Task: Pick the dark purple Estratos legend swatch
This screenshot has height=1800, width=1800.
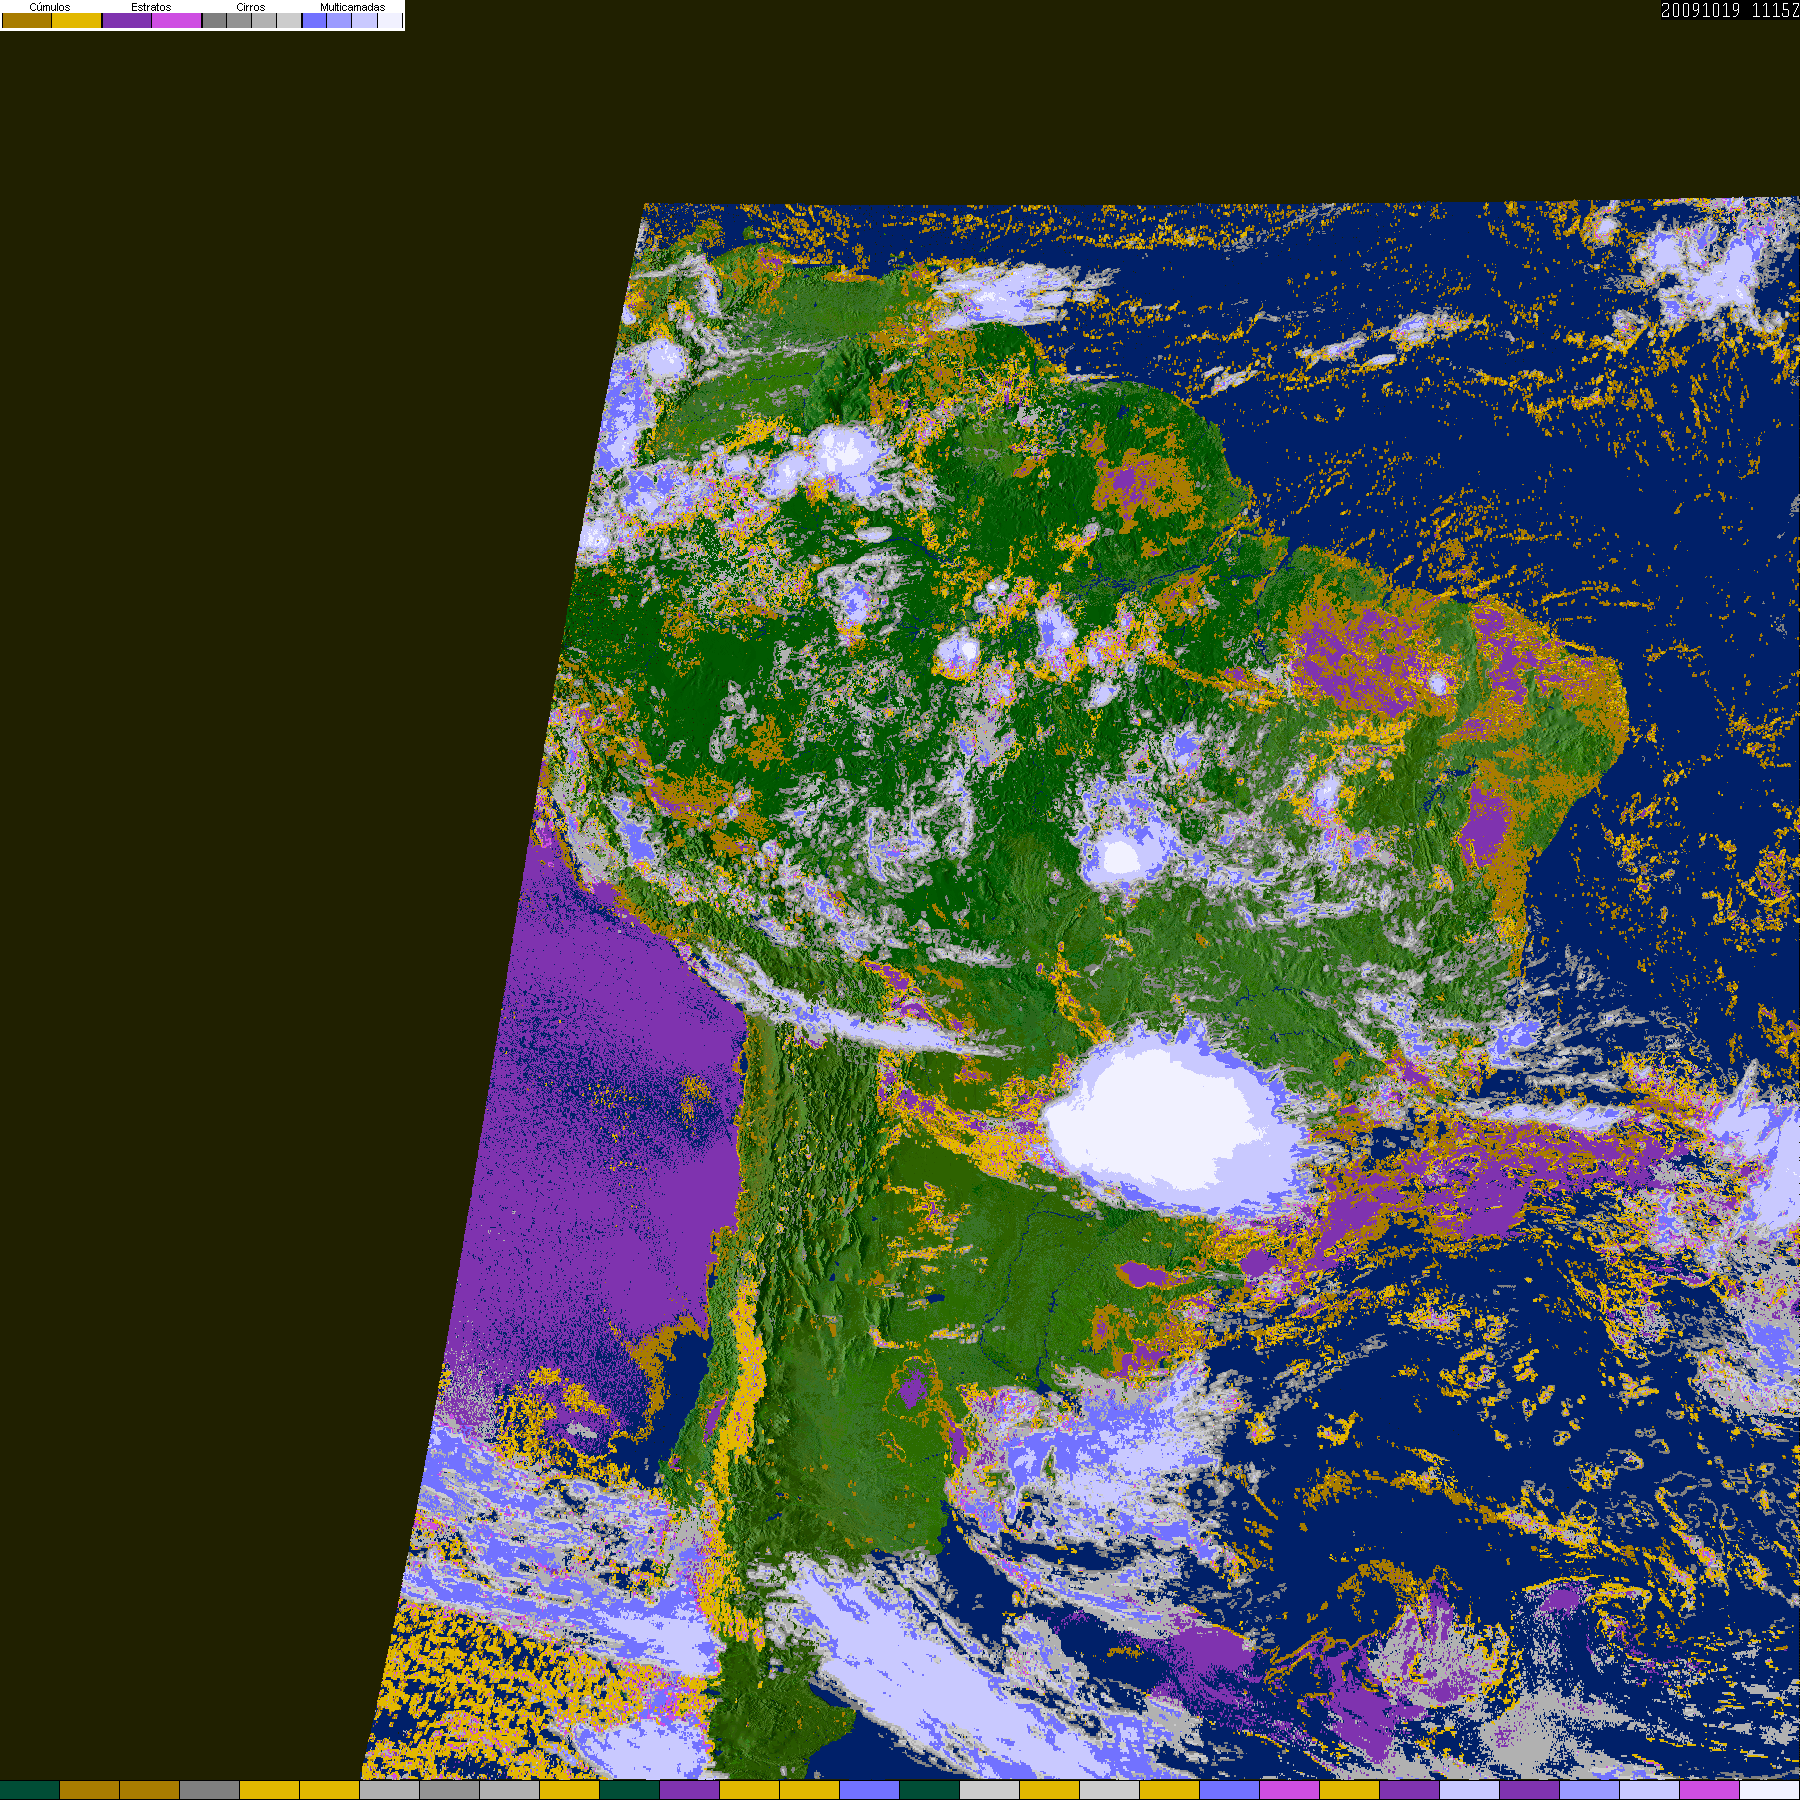Action: click(x=127, y=20)
